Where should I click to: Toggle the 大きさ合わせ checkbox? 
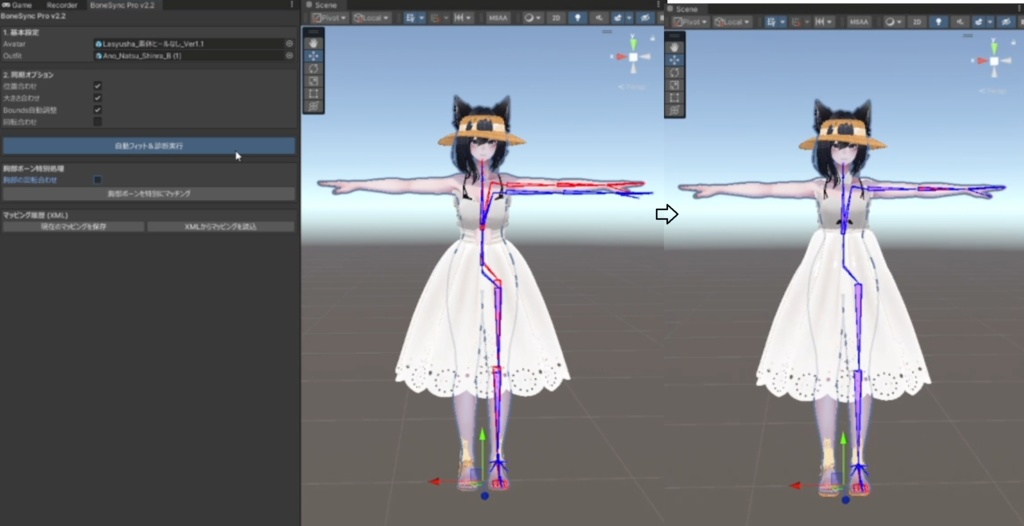[97, 98]
